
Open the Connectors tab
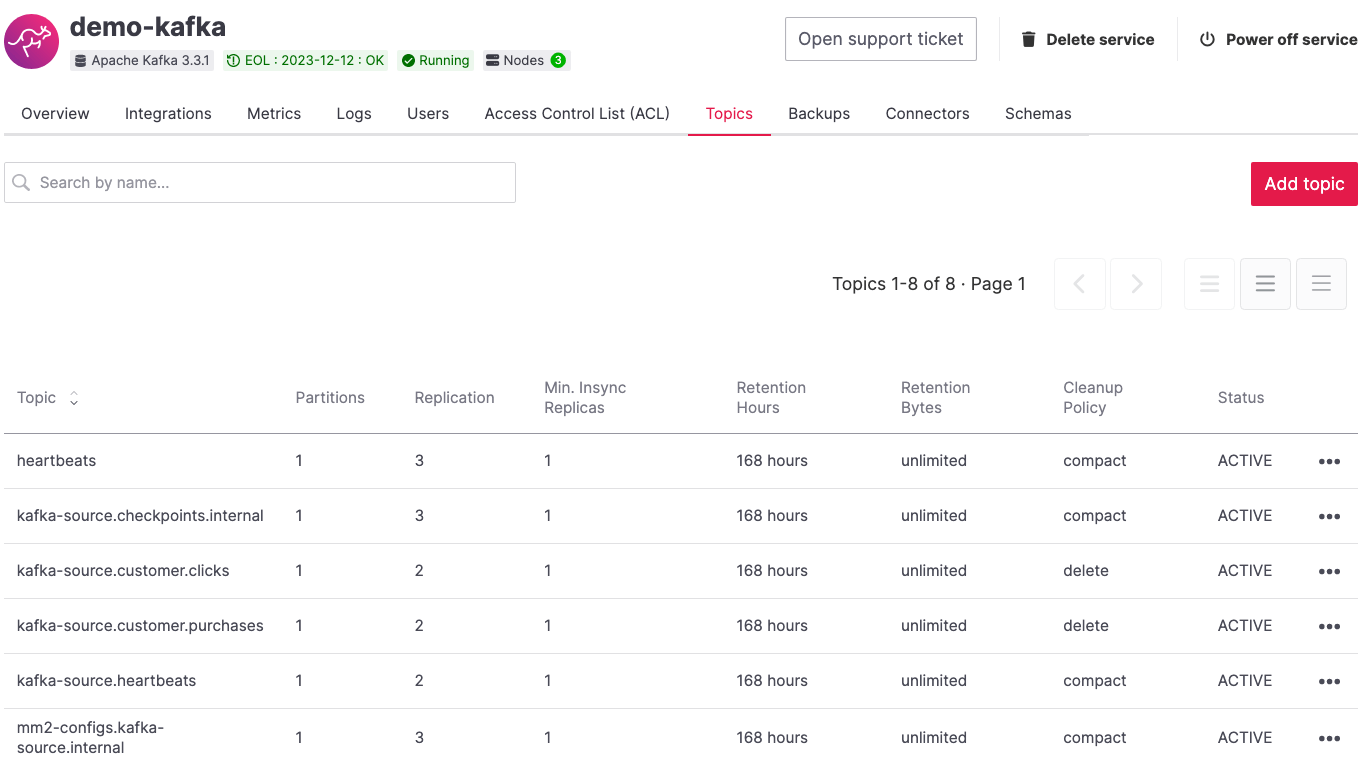[x=926, y=113]
